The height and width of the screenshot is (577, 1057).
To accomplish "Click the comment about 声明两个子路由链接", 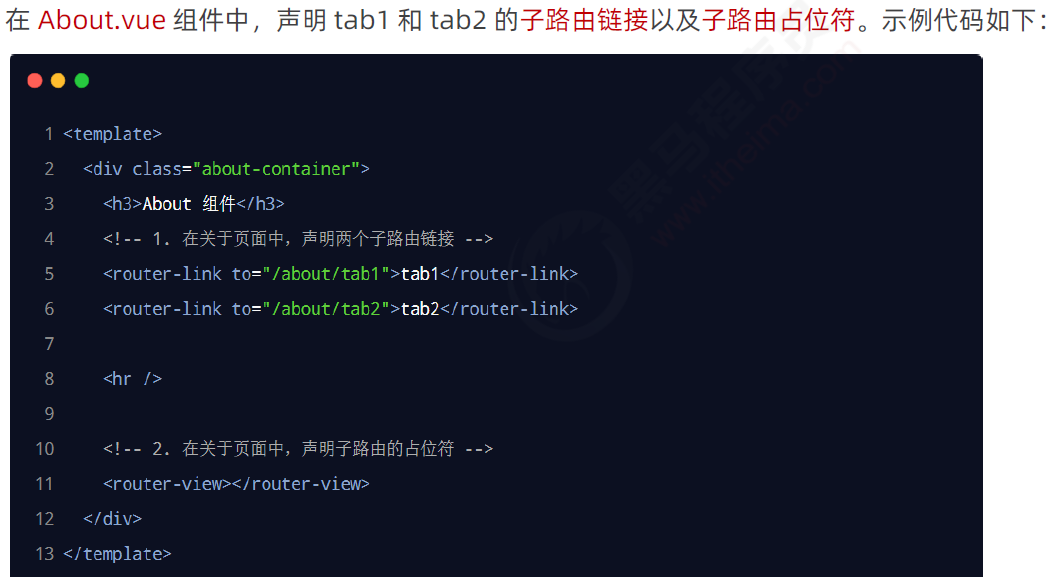I will click(x=298, y=239).
